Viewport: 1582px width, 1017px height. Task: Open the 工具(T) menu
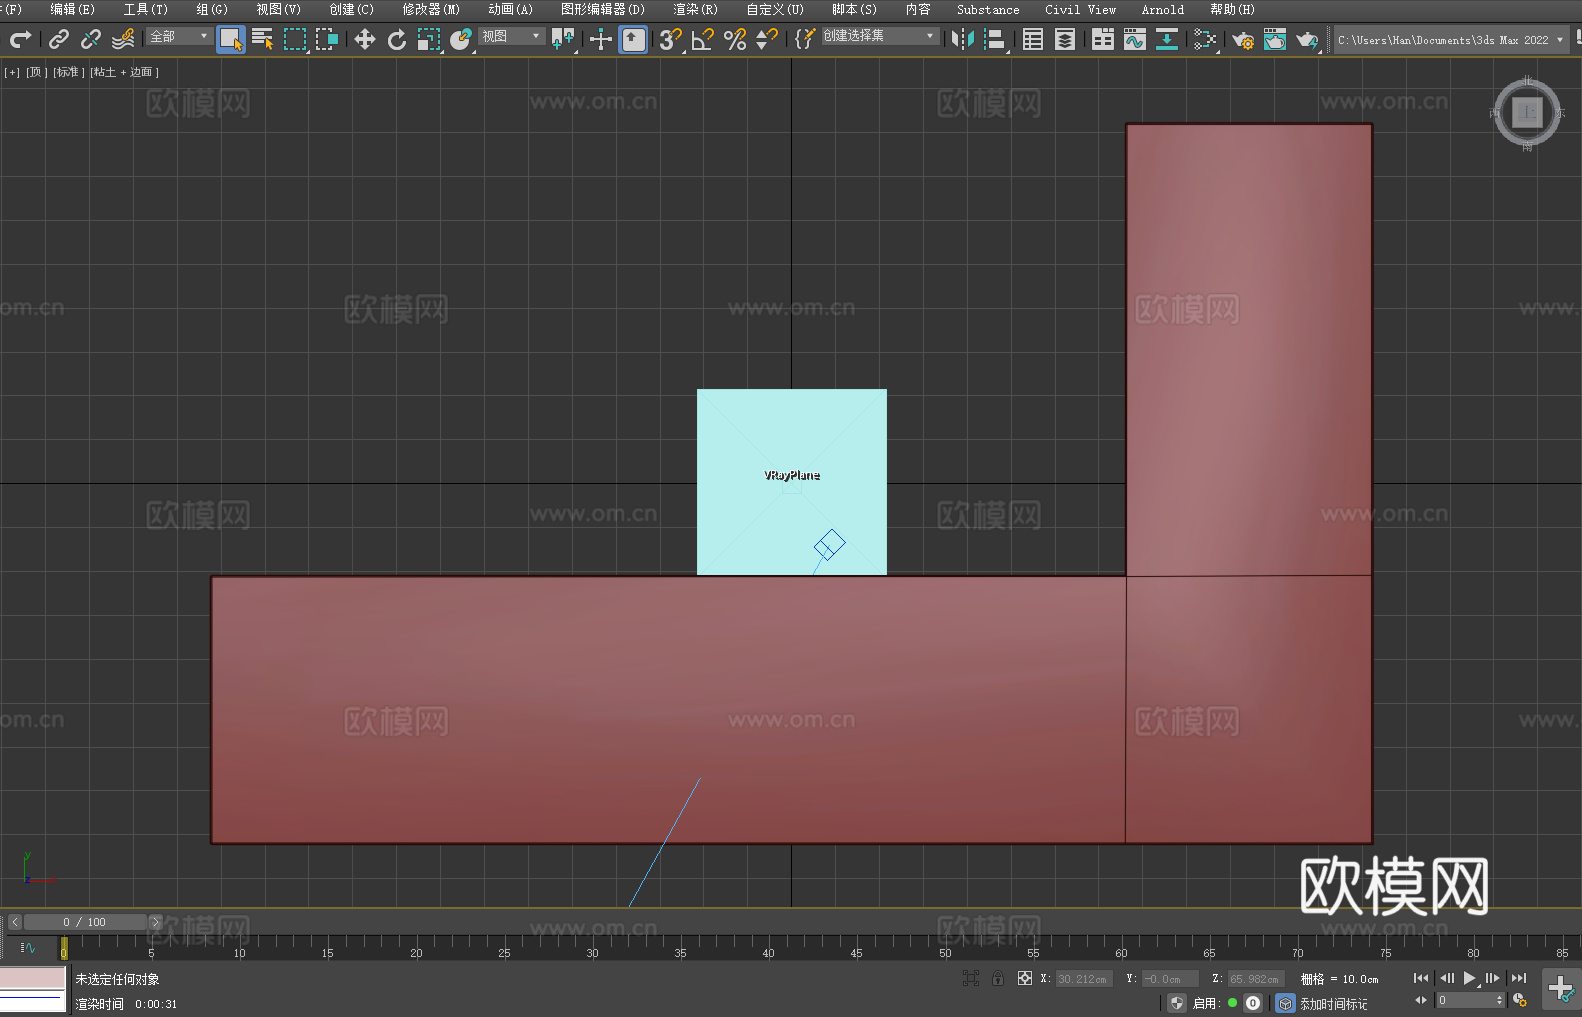coord(146,9)
